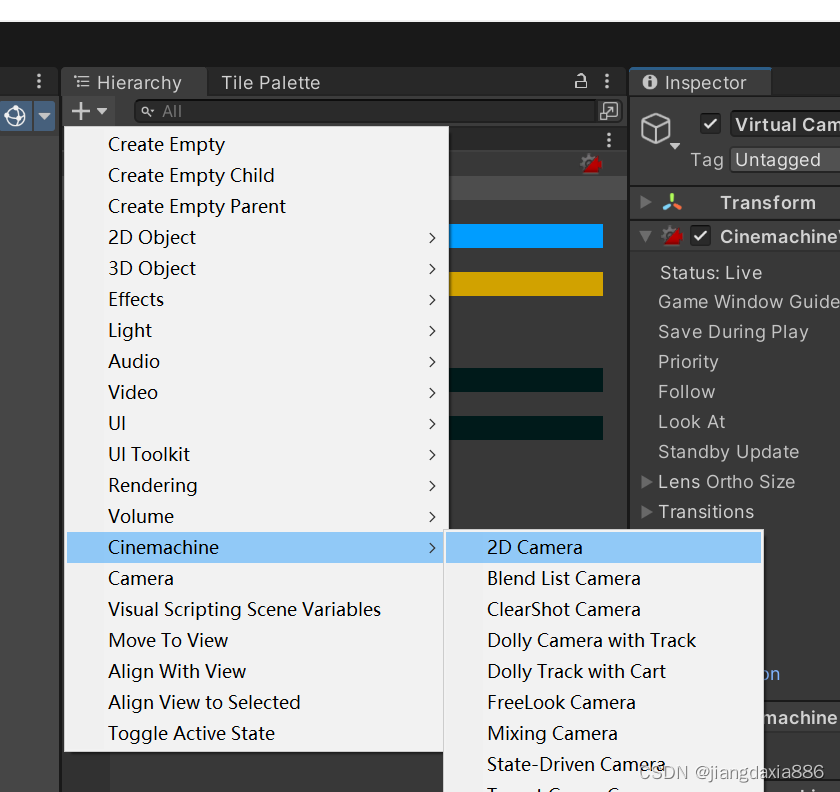Edit the Virtual Camera name field

[785, 124]
